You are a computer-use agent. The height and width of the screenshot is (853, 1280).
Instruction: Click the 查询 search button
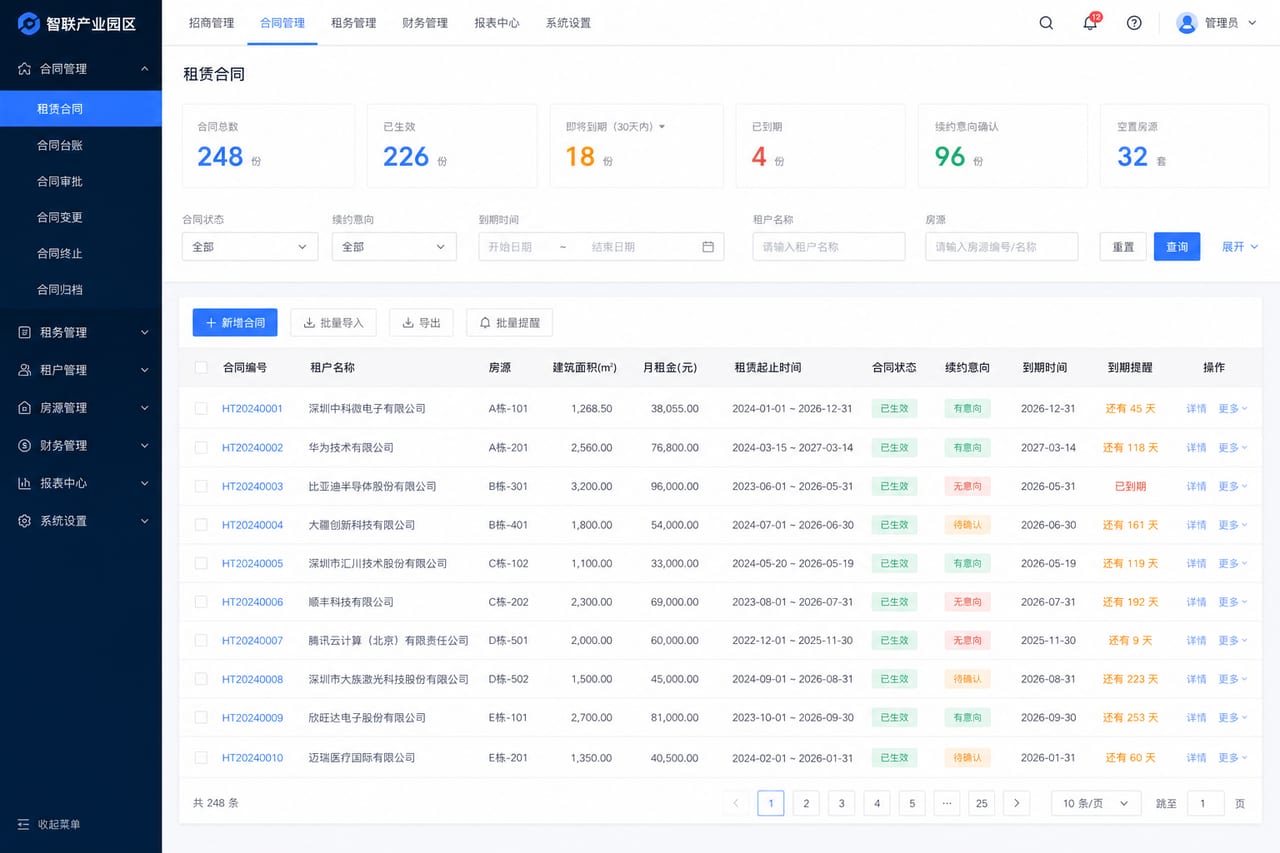pyautogui.click(x=1177, y=247)
